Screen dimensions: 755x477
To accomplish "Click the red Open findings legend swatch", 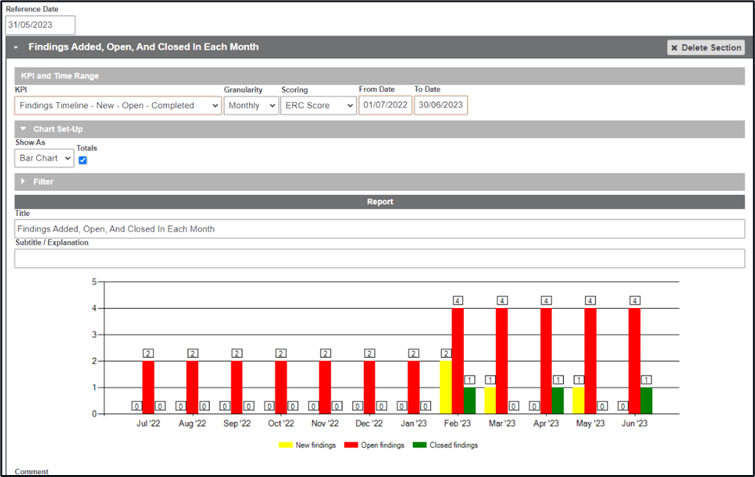I will click(350, 445).
